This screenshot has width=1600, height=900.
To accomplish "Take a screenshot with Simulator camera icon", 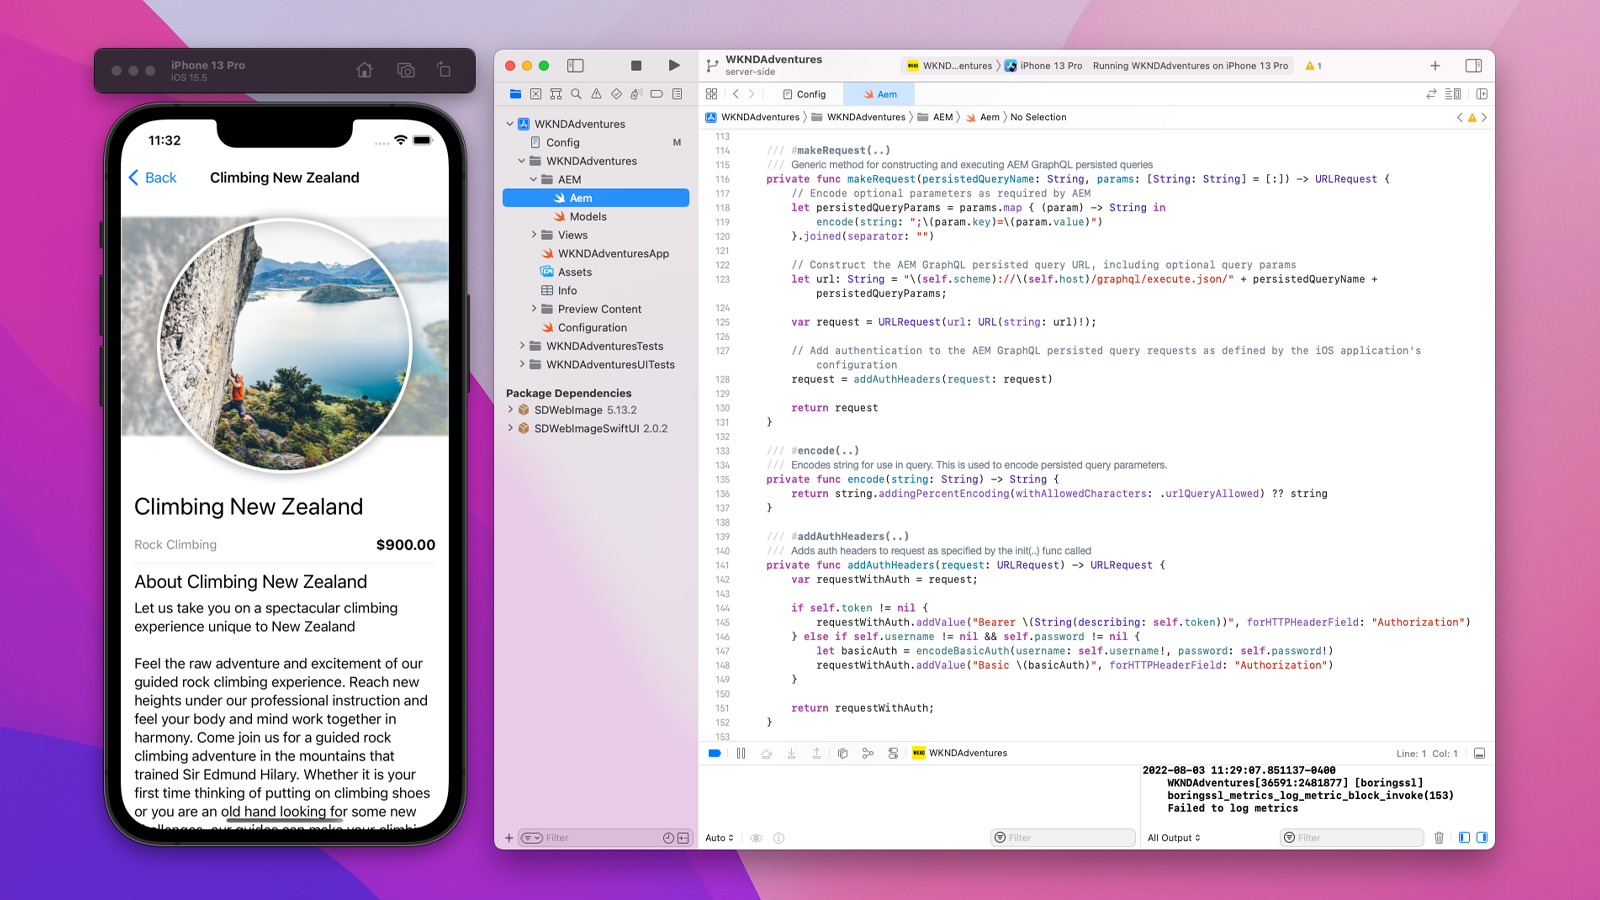I will (x=405, y=70).
